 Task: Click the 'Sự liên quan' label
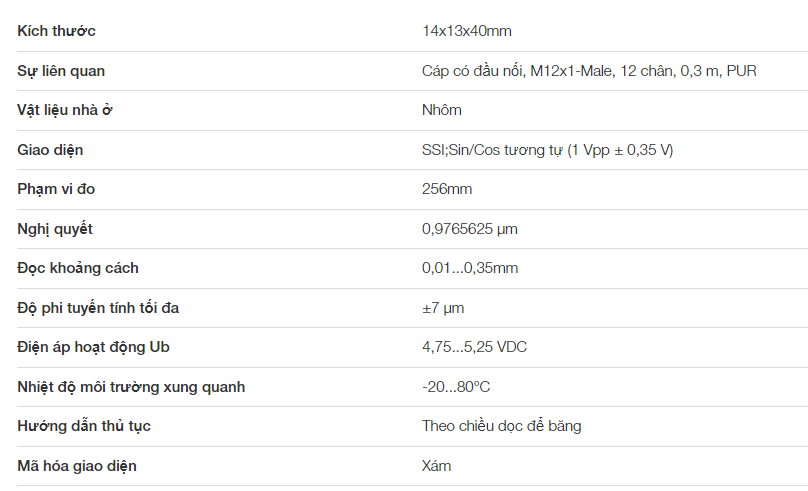pos(61,71)
